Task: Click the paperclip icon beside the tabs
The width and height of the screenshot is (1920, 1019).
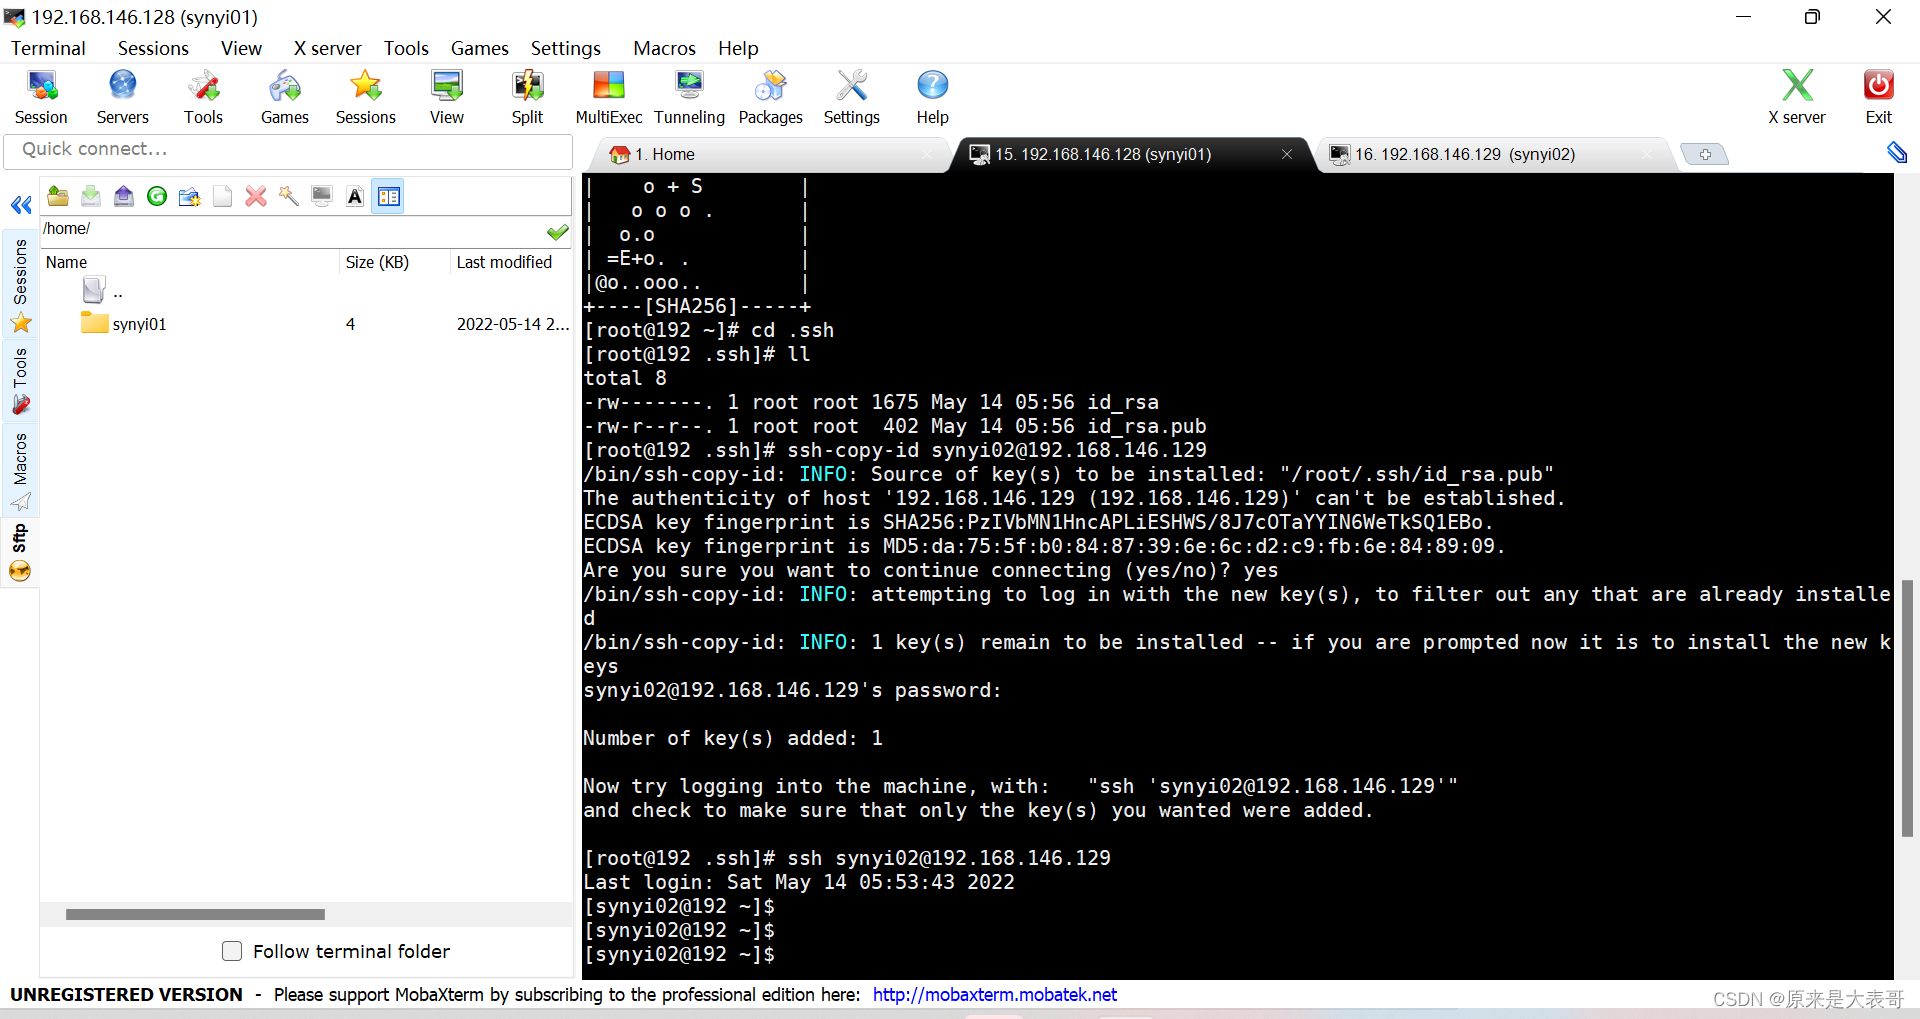Action: pyautogui.click(x=1896, y=152)
